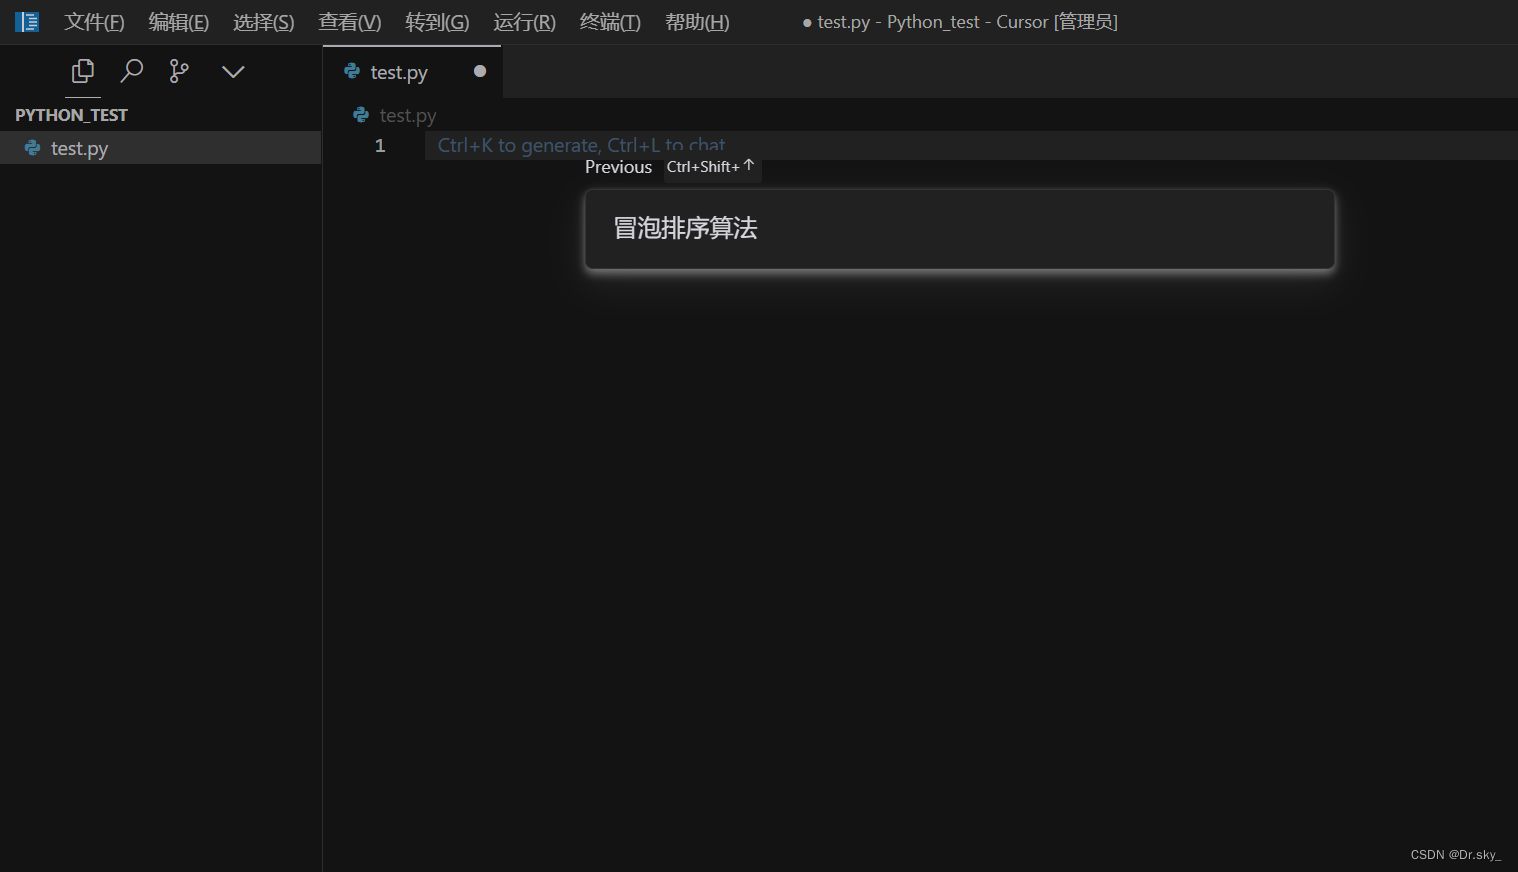This screenshot has height=872, width=1518.
Task: Open the 编辑(E) menu
Action: click(x=179, y=22)
